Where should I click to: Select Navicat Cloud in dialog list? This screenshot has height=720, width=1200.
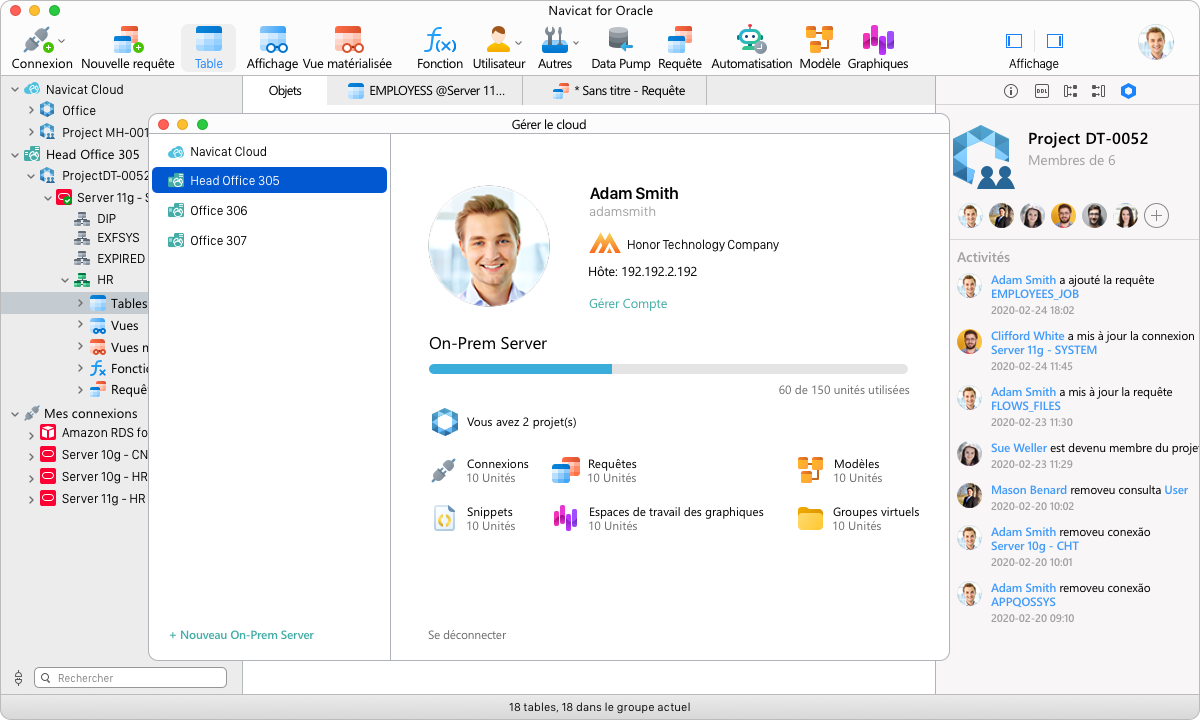pyautogui.click(x=268, y=152)
